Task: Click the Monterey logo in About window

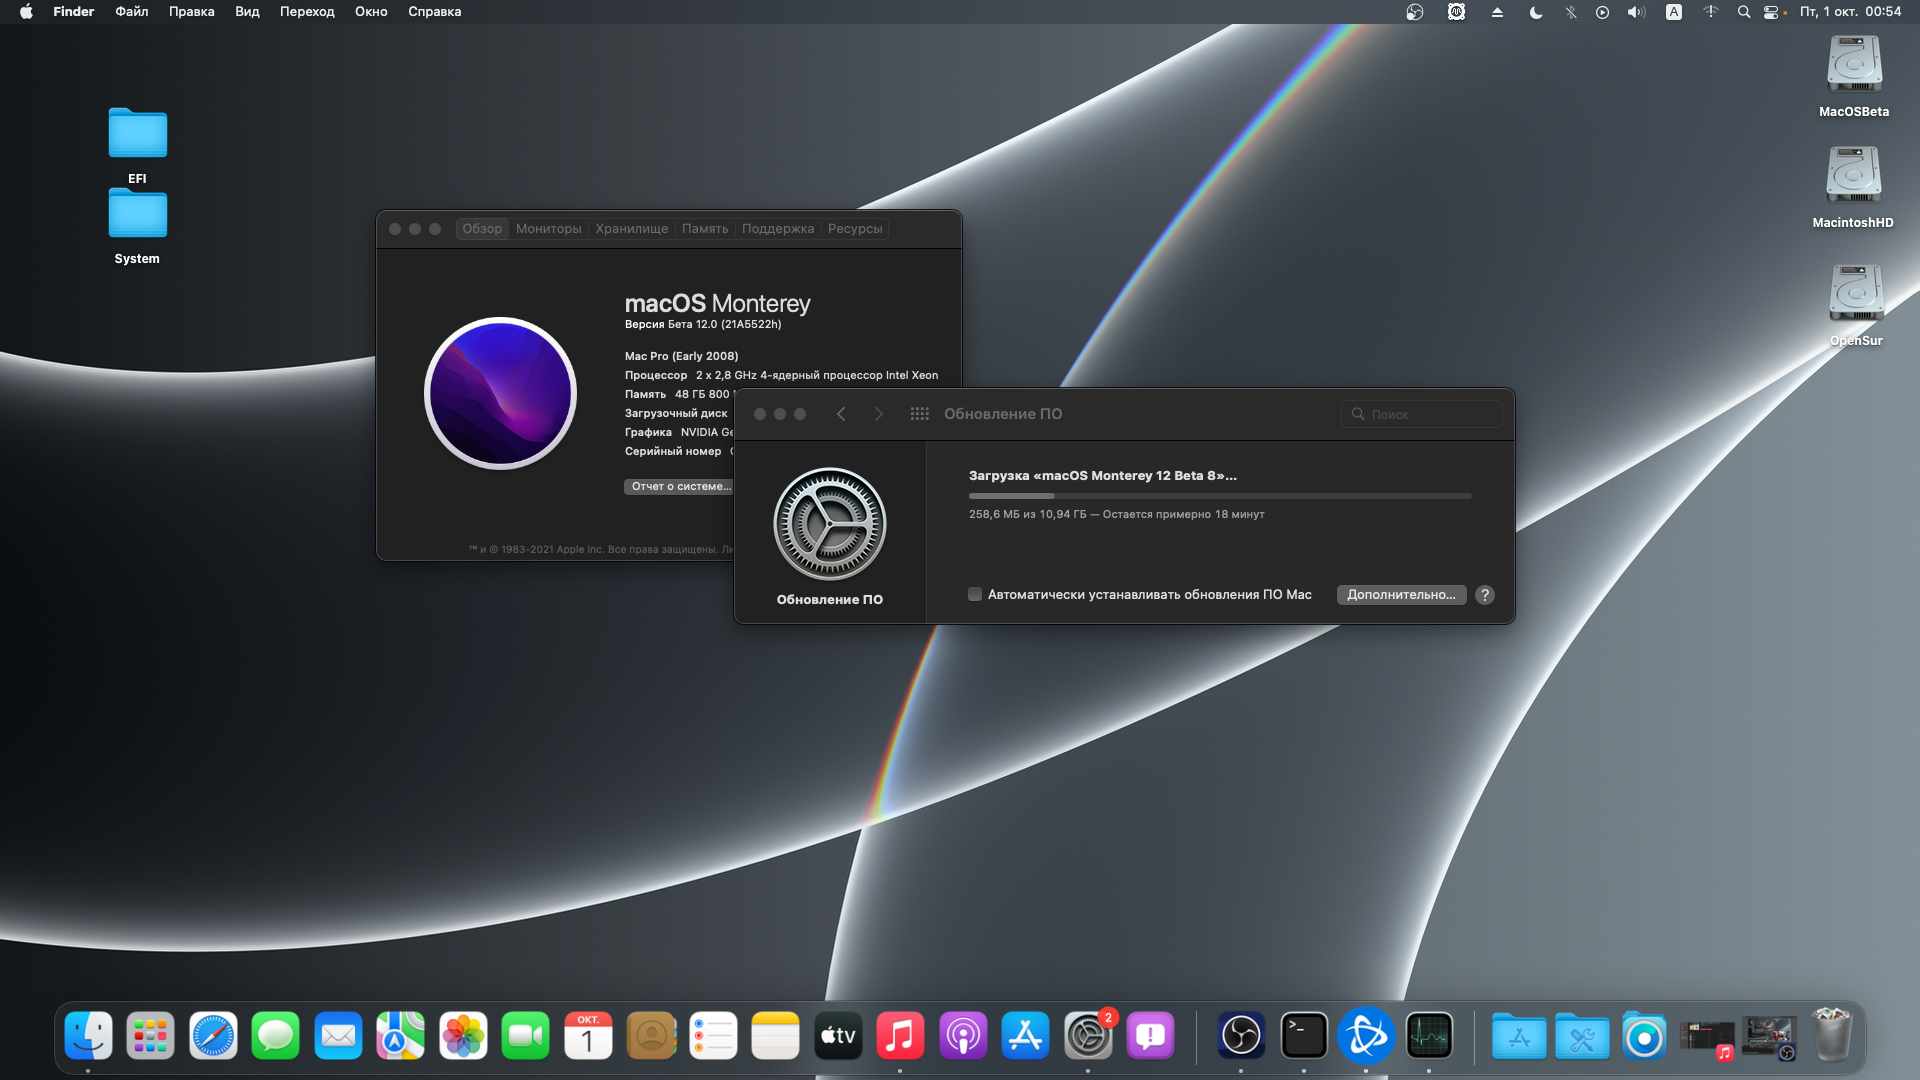Action: point(500,393)
